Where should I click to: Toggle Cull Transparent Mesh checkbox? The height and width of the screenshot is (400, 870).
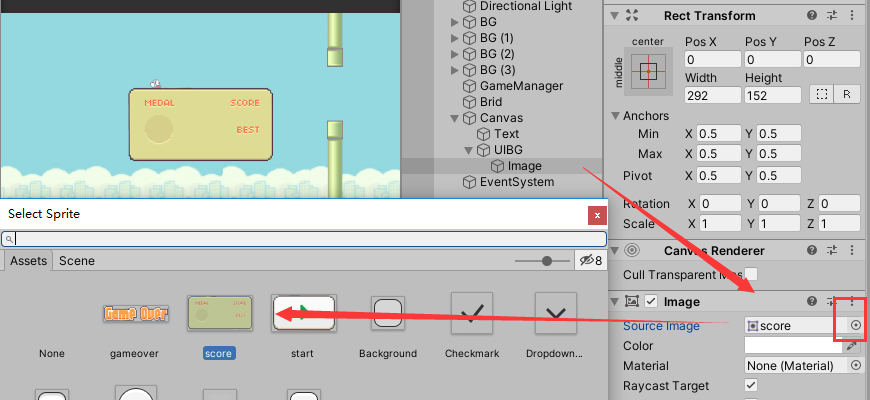(751, 274)
